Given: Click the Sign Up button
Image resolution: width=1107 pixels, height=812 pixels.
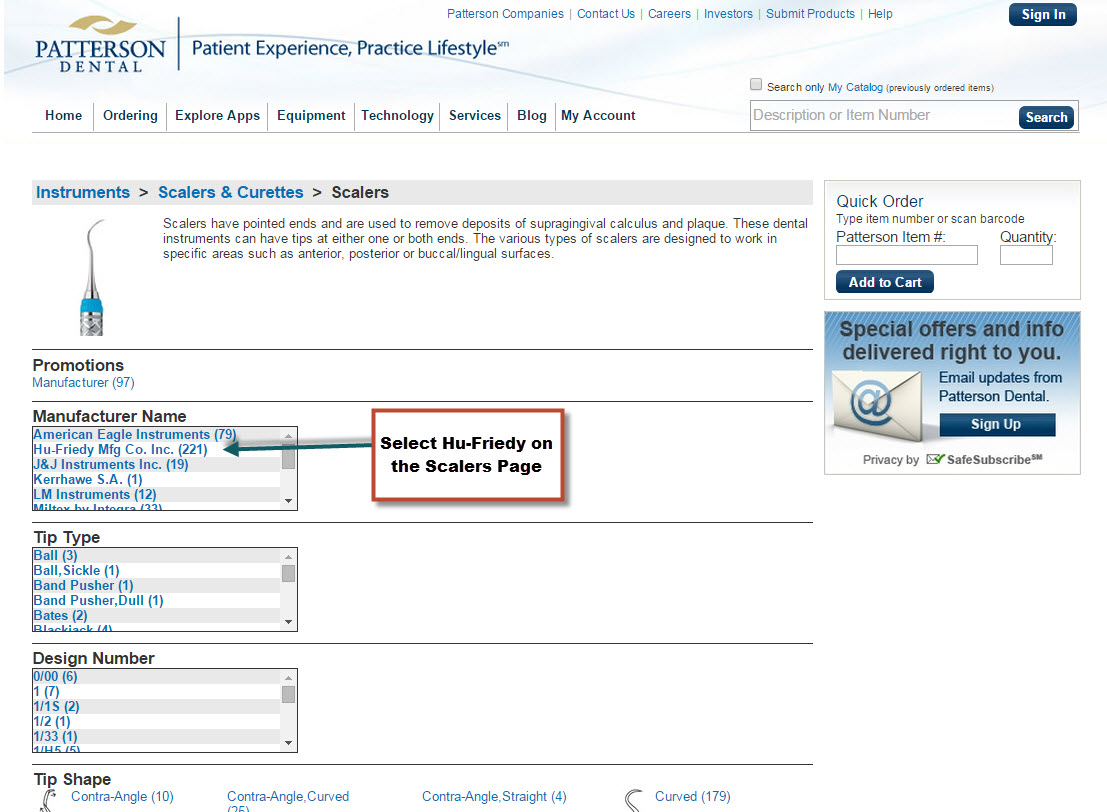Looking at the screenshot, I should pos(997,424).
